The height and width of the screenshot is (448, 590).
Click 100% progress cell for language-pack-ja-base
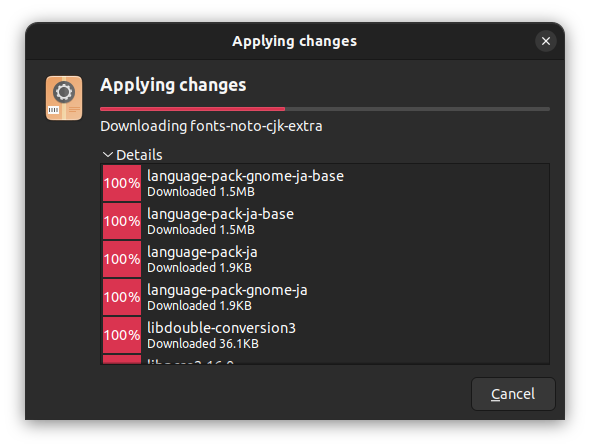pos(122,221)
